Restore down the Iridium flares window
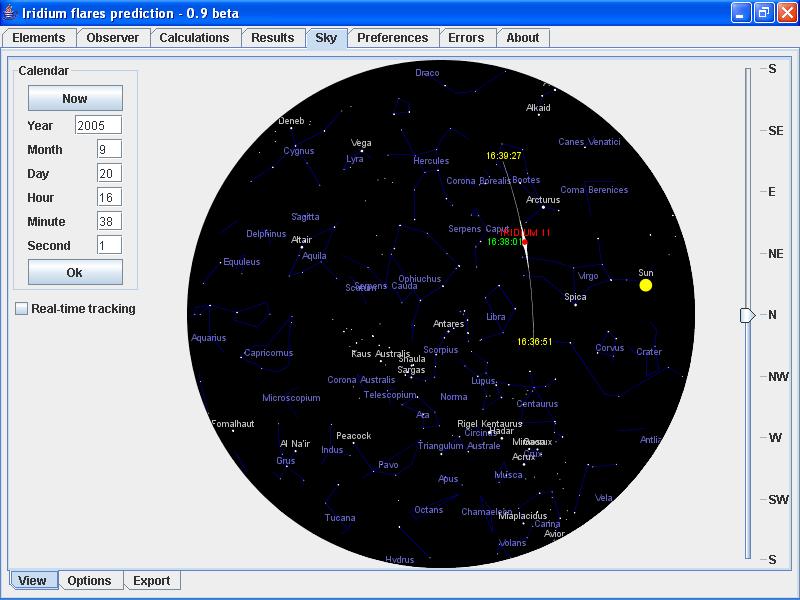 [764, 12]
